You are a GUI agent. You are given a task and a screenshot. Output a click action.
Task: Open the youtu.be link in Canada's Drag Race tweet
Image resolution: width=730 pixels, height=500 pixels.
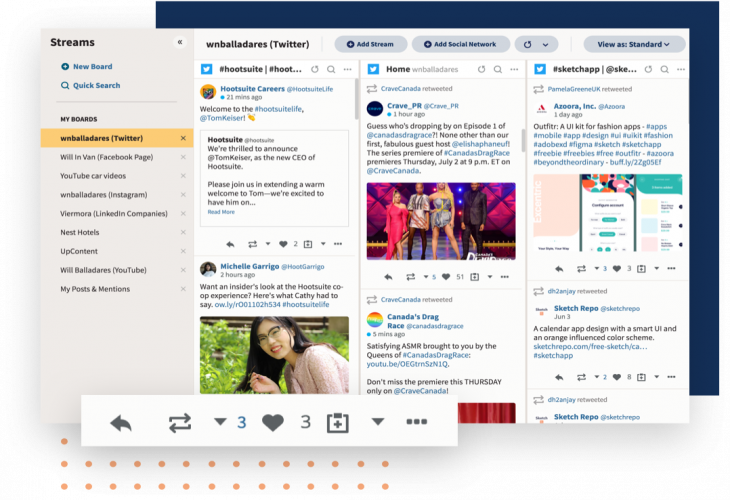click(407, 364)
